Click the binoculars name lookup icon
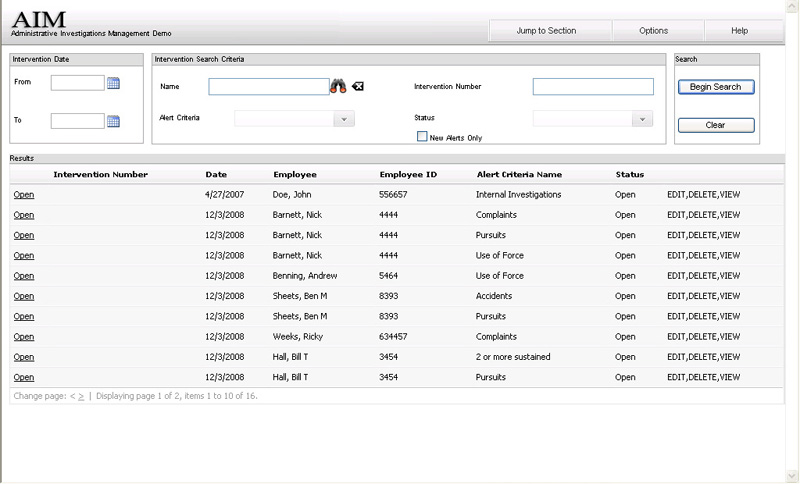 pos(338,87)
